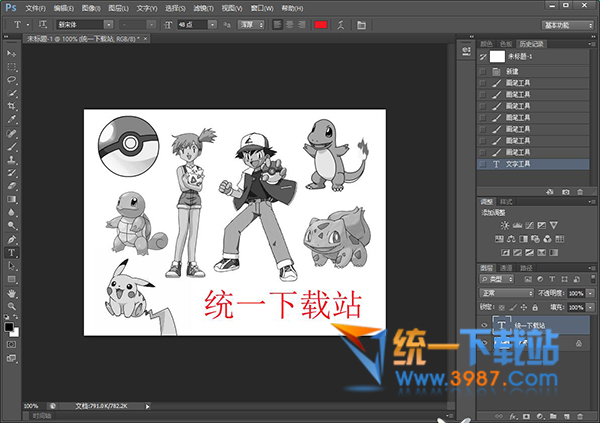Open the 文件 menu

point(35,8)
